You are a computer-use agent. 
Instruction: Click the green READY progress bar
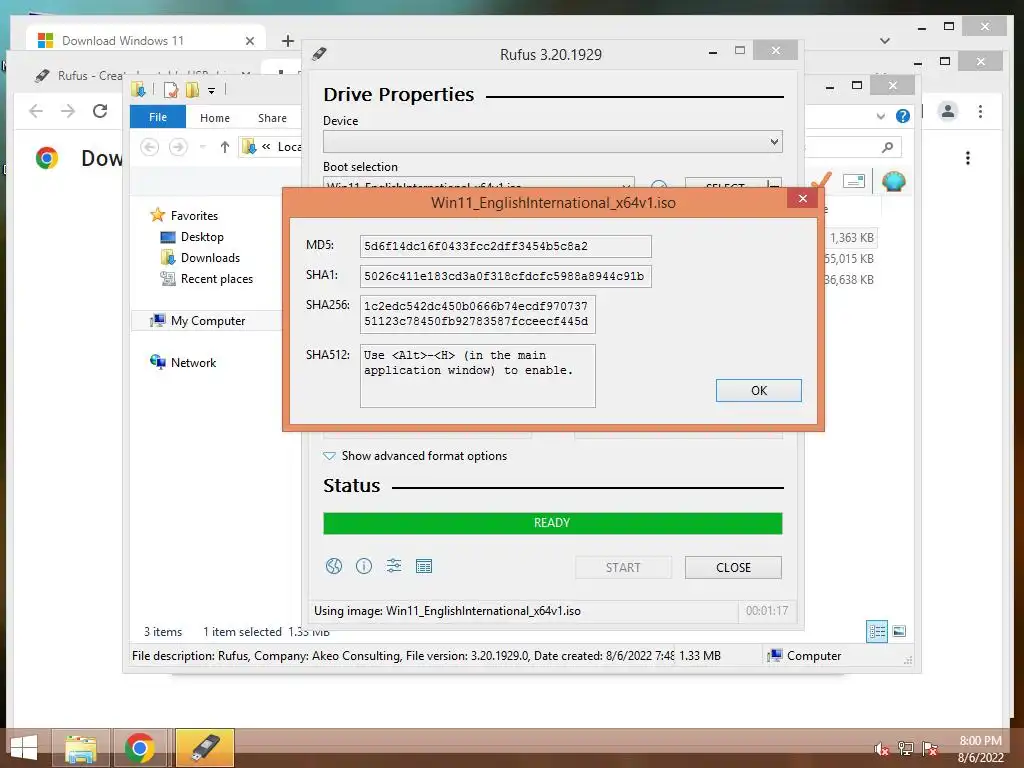[x=552, y=523]
